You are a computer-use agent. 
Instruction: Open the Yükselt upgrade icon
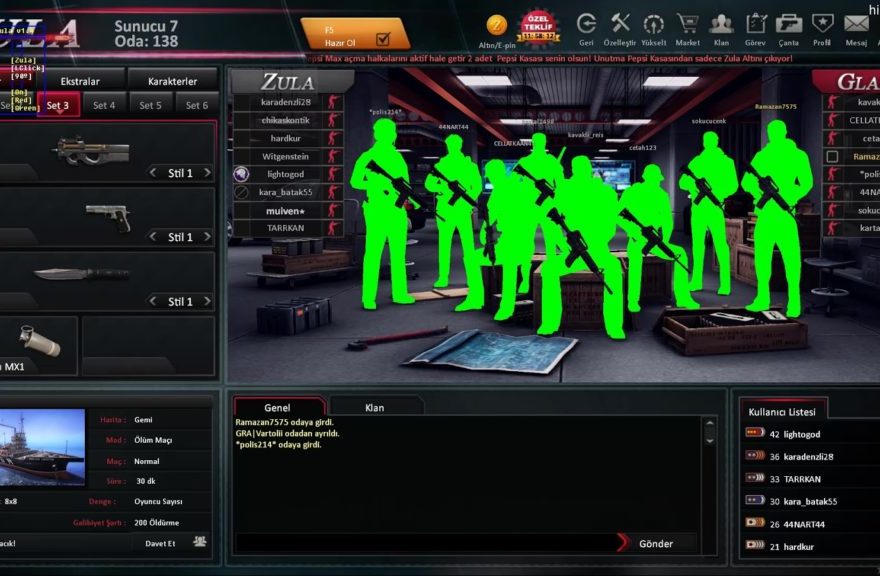654,24
